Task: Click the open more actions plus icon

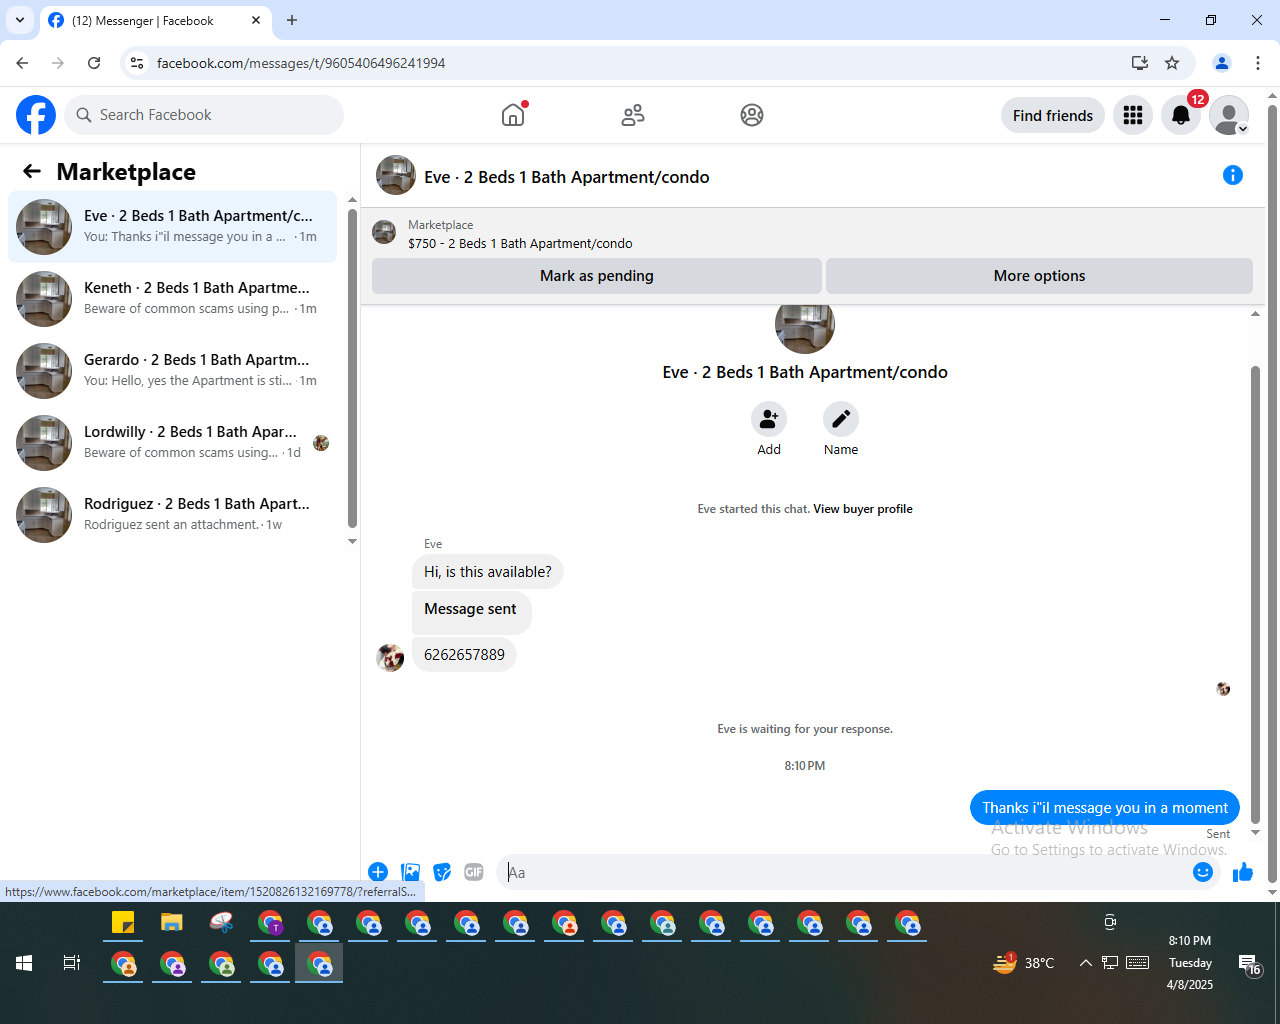Action: click(378, 872)
